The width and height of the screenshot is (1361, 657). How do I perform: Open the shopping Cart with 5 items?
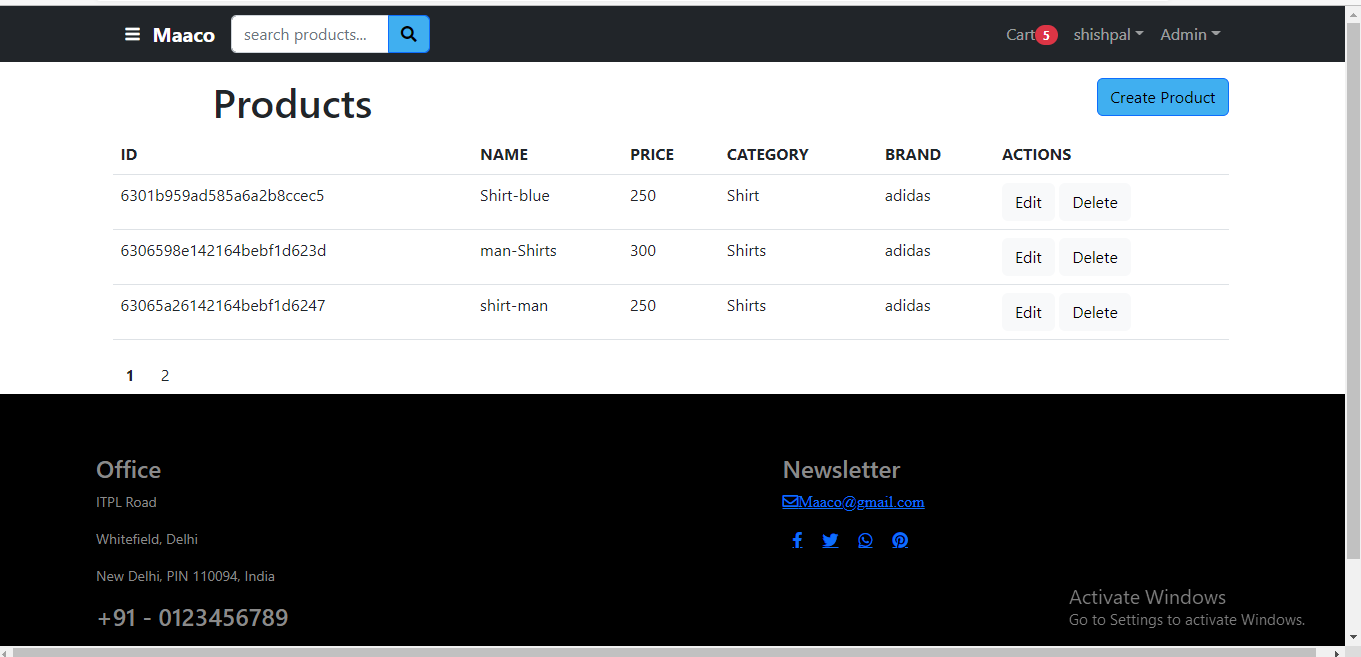click(1021, 34)
